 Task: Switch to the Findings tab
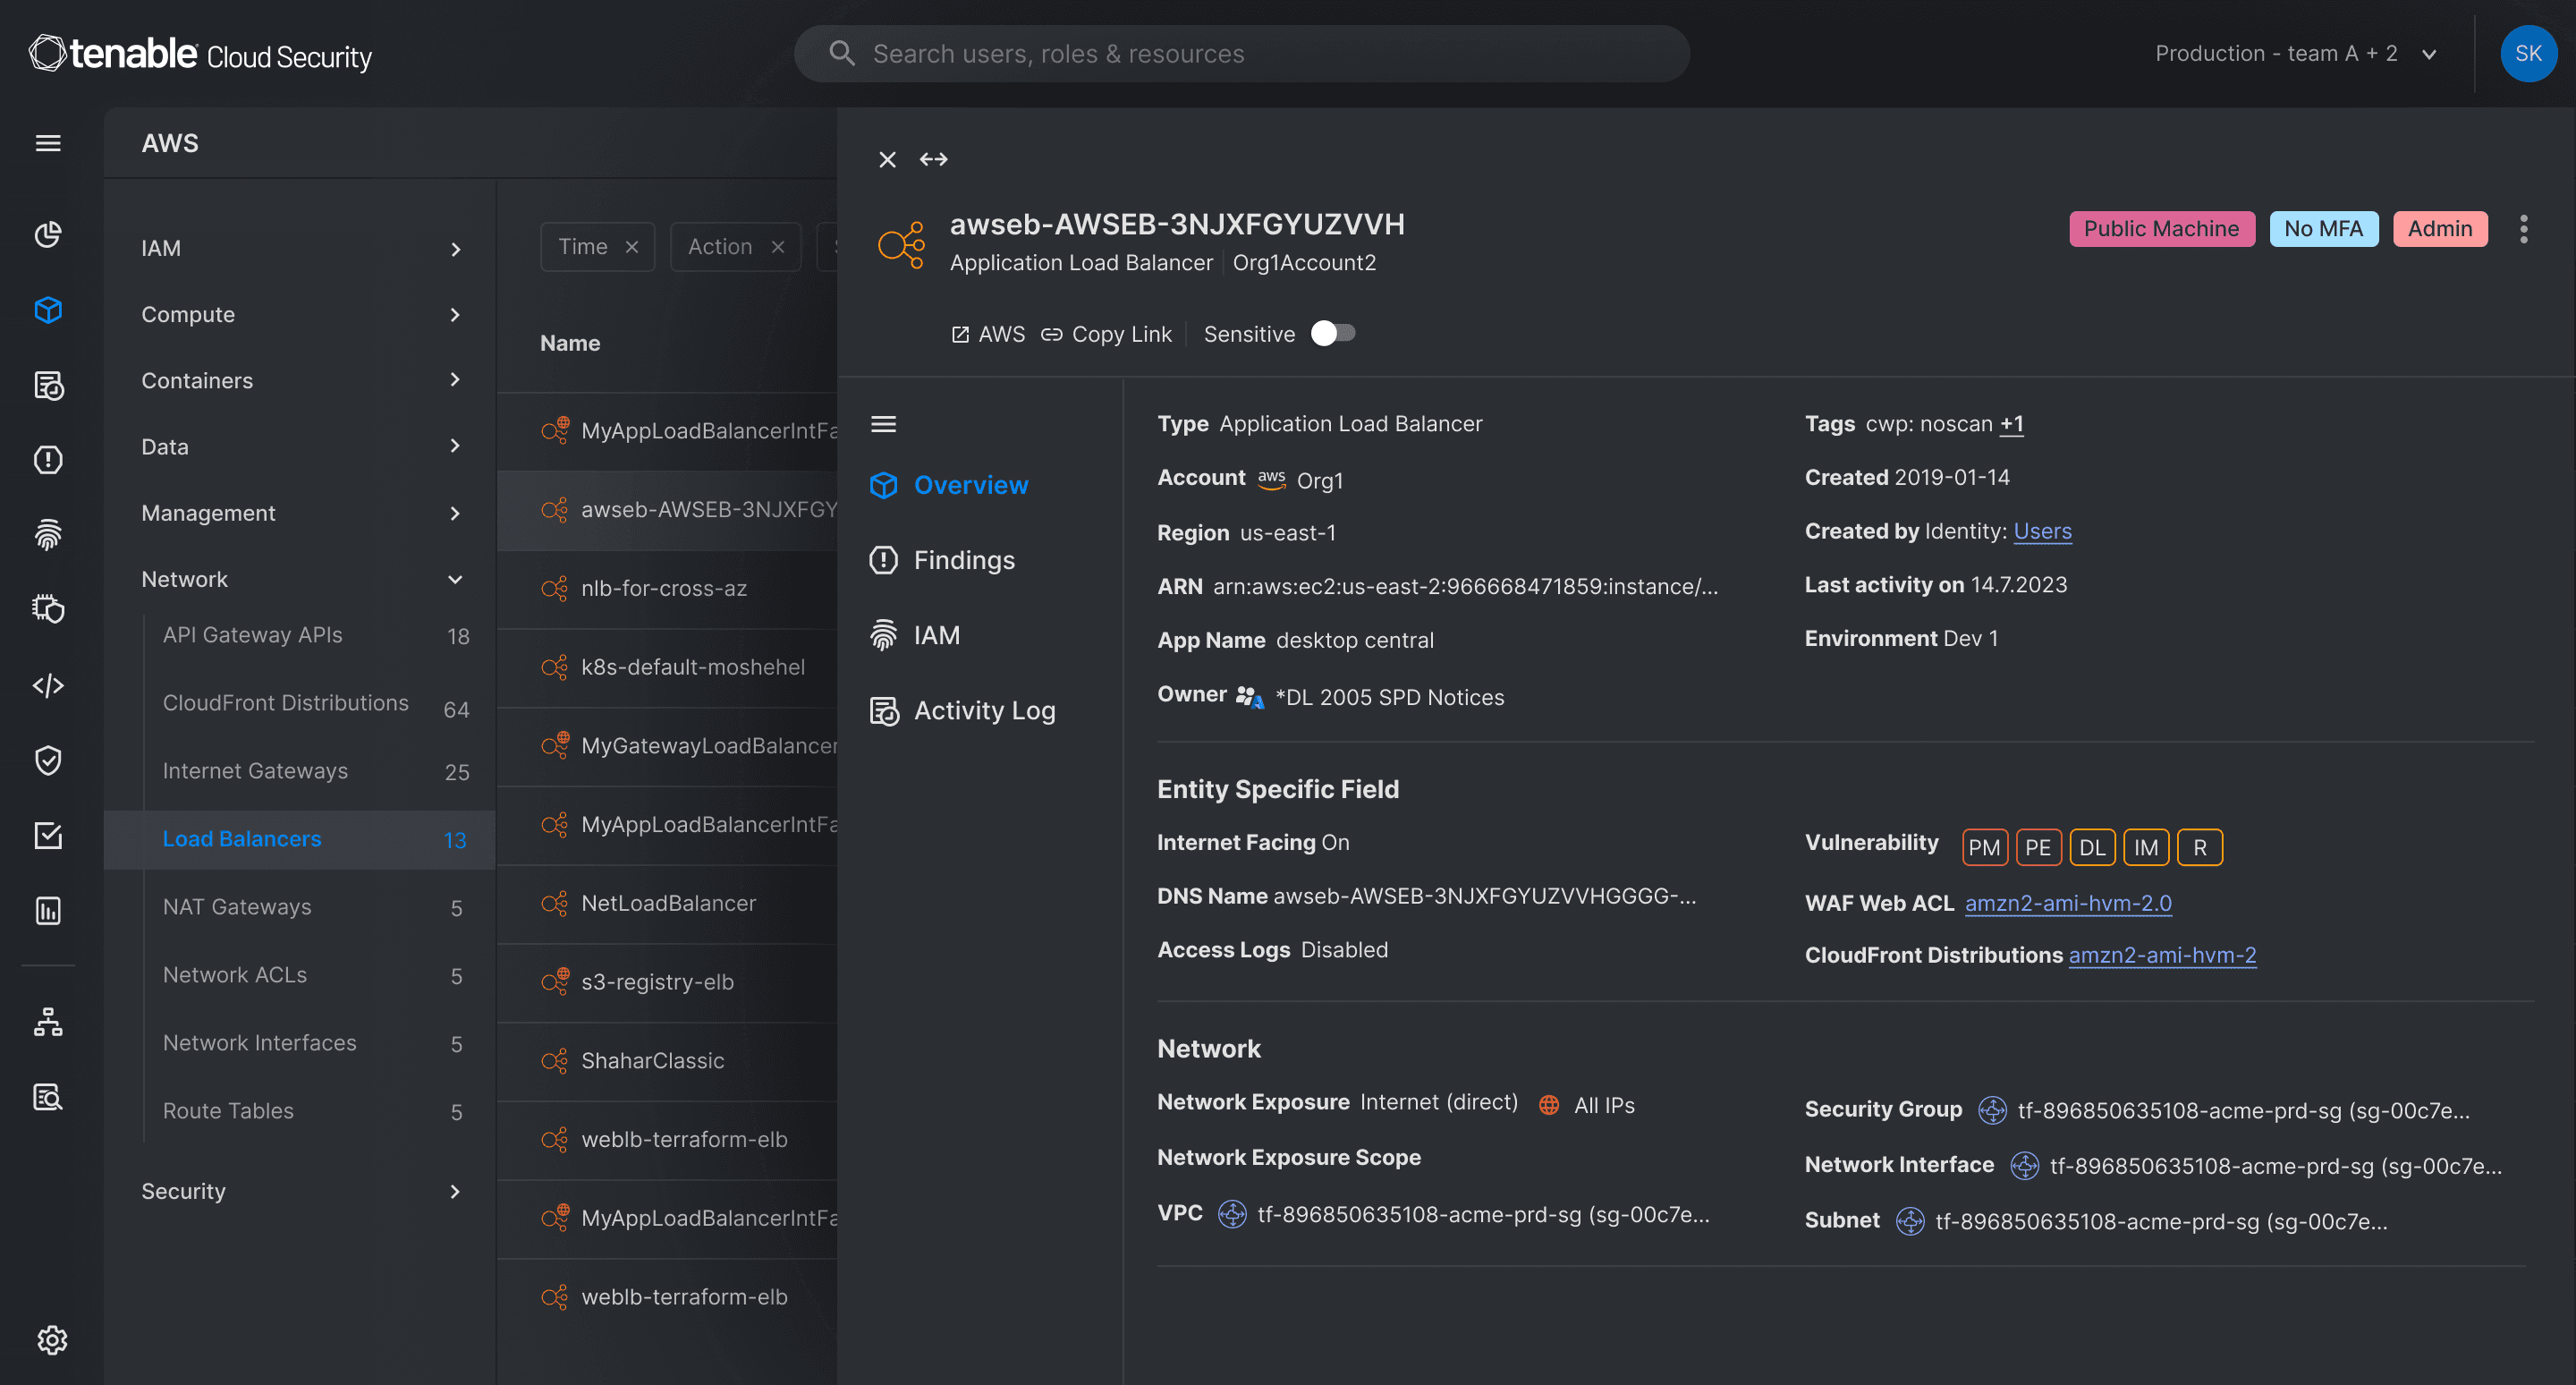(942, 560)
